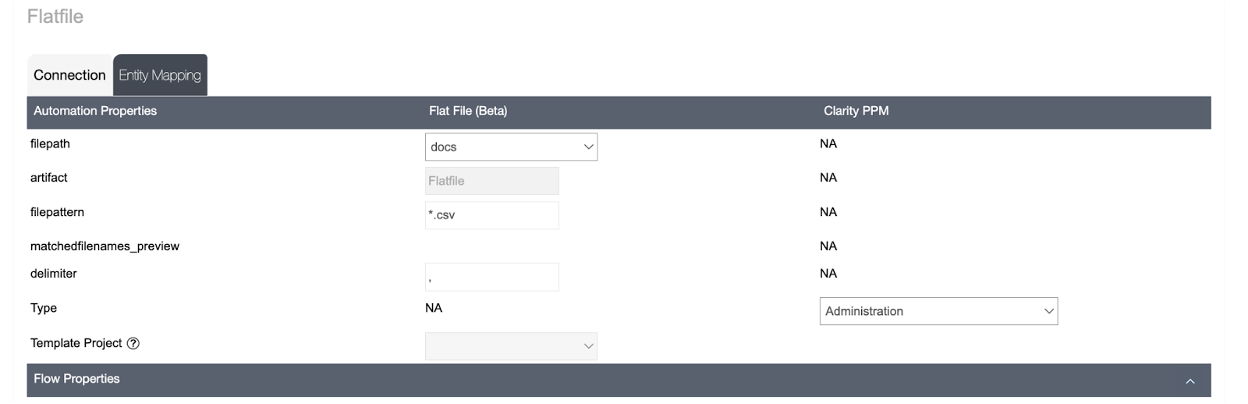
Task: Open the Template Project dropdown
Action: (x=511, y=346)
